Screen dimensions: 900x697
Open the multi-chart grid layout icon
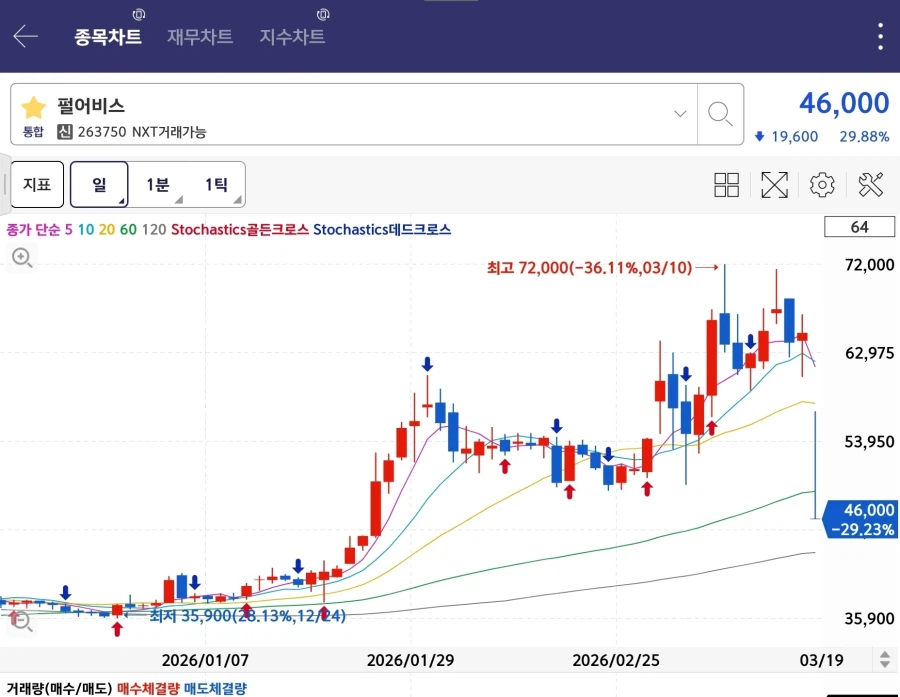click(x=726, y=184)
